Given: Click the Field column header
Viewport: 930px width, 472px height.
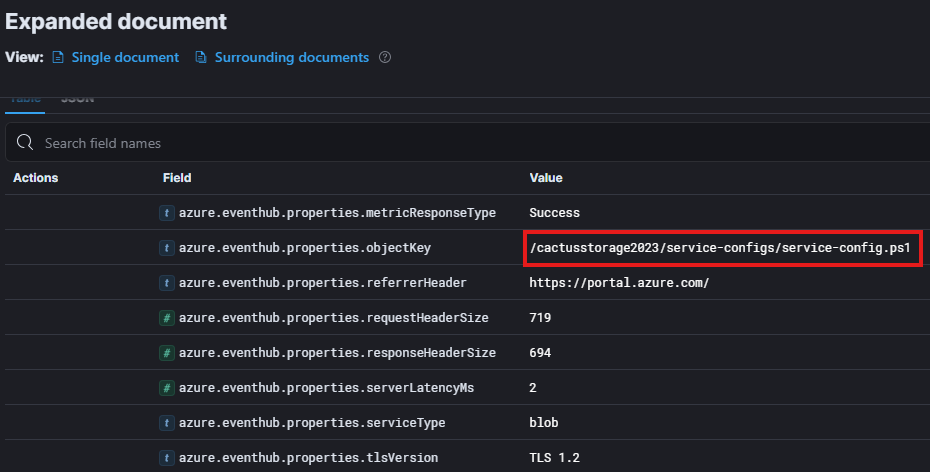Looking at the screenshot, I should [x=177, y=178].
